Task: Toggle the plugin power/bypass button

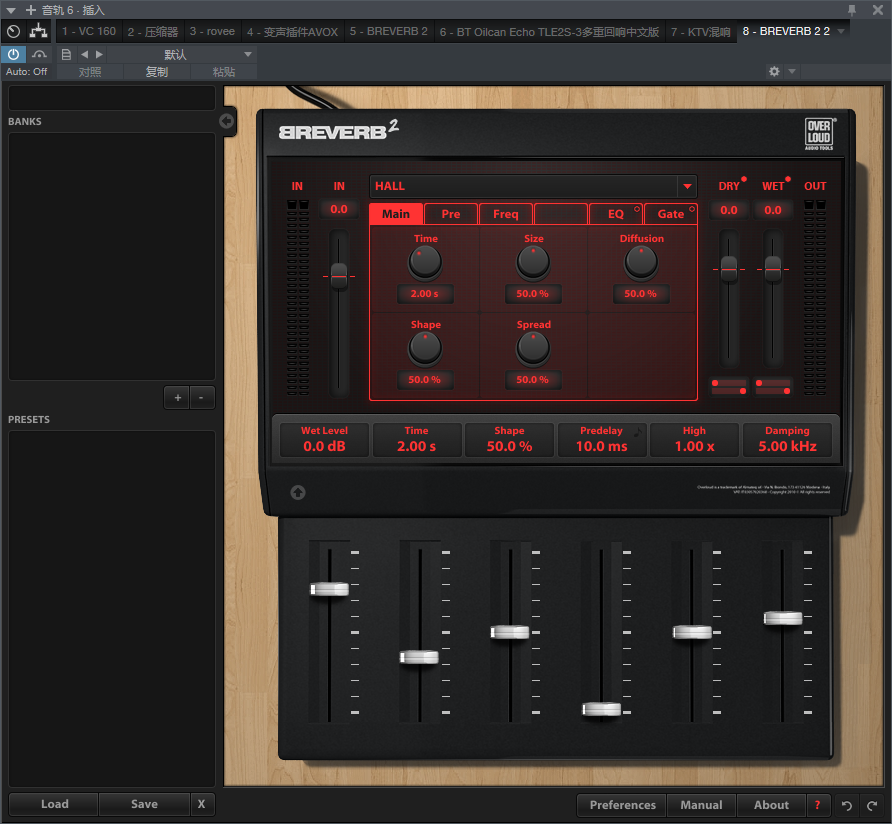Action: tap(13, 54)
